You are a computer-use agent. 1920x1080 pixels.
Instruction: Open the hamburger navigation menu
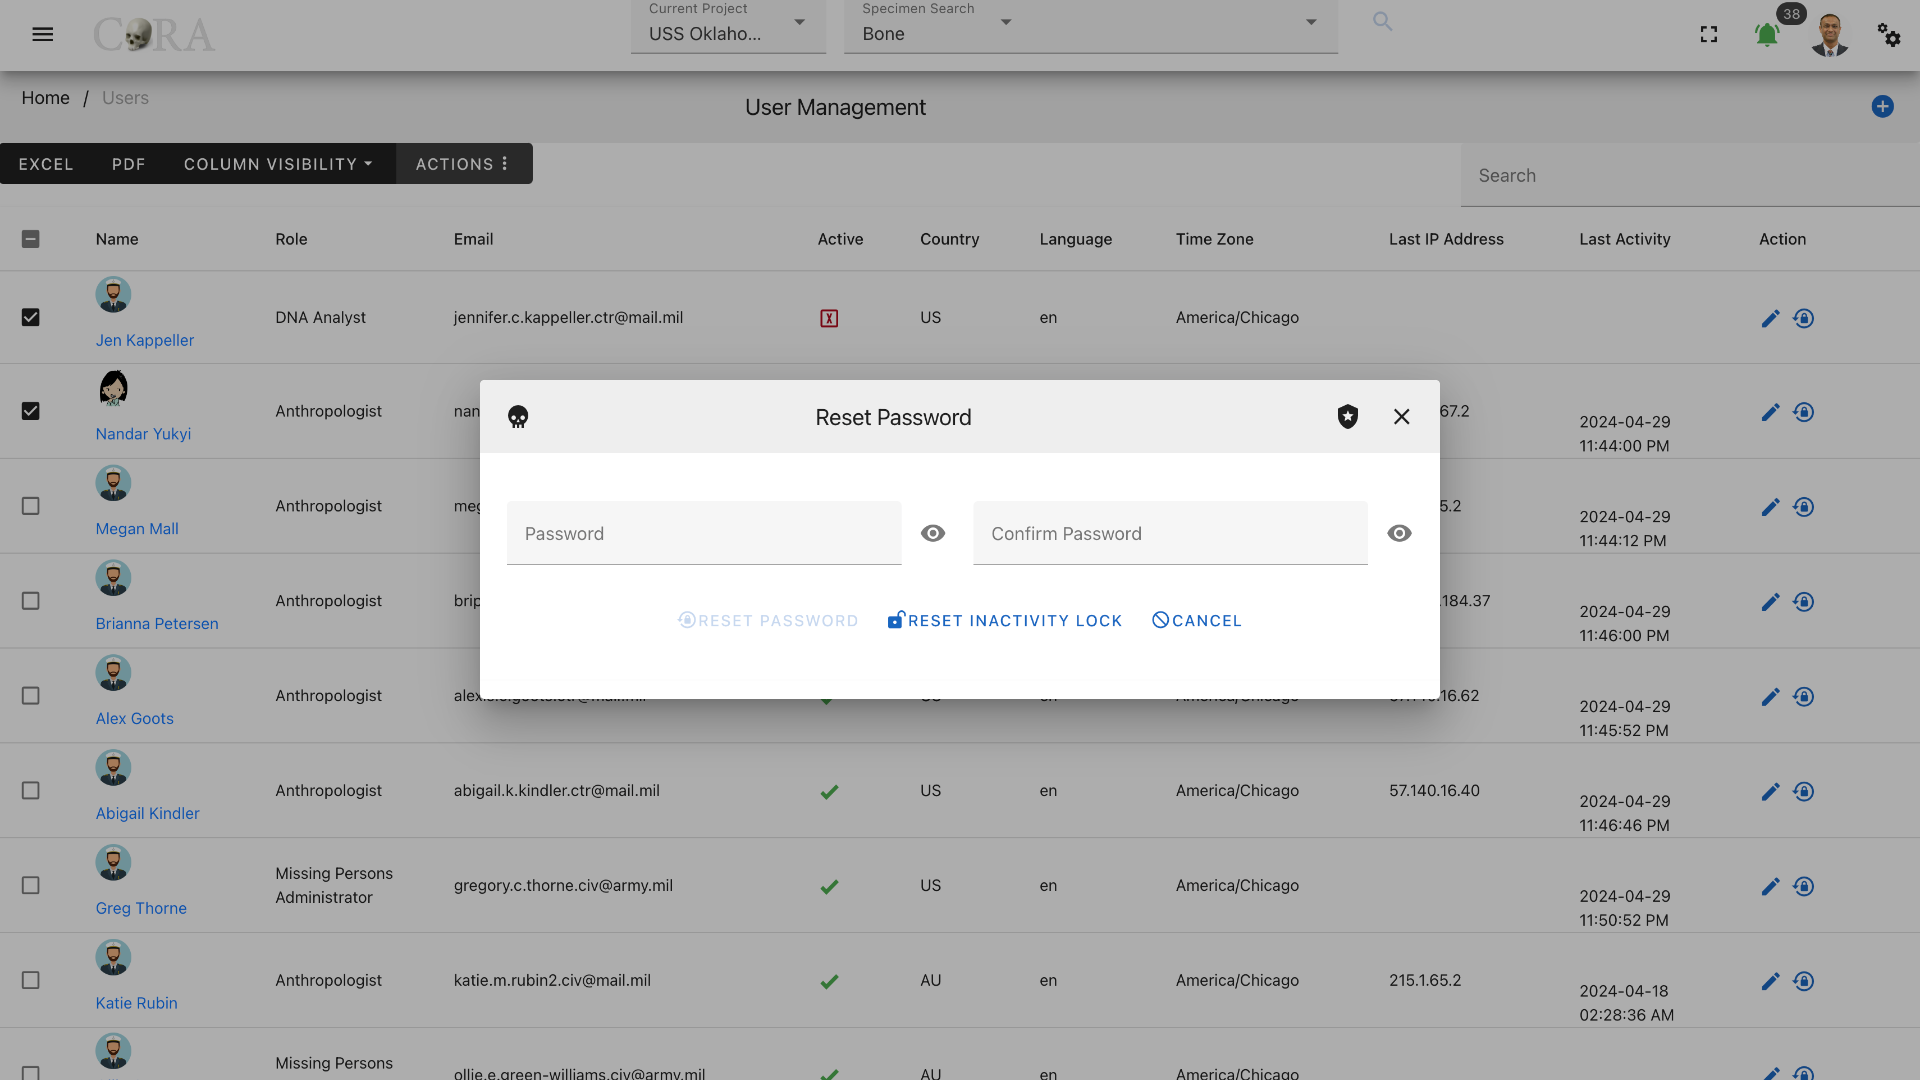tap(42, 34)
